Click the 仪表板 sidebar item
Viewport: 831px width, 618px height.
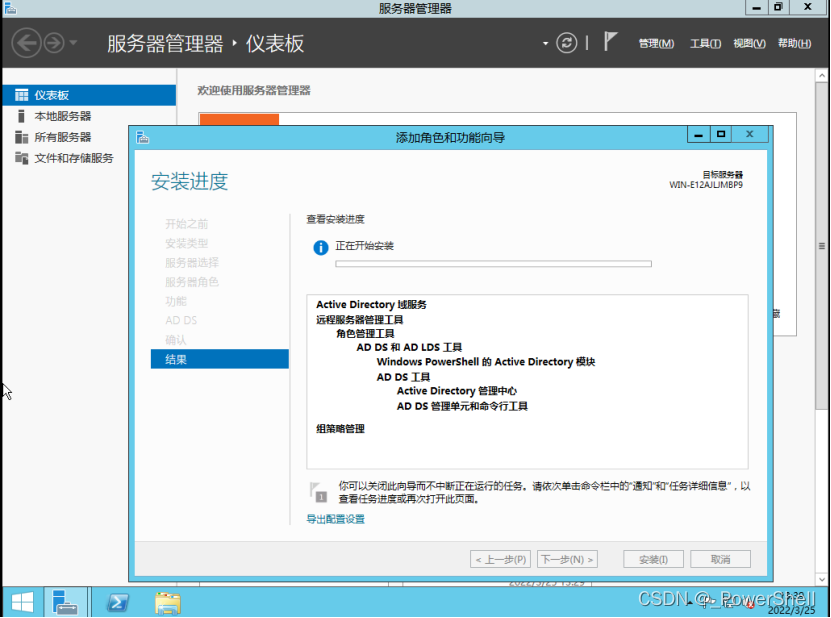(x=51, y=95)
